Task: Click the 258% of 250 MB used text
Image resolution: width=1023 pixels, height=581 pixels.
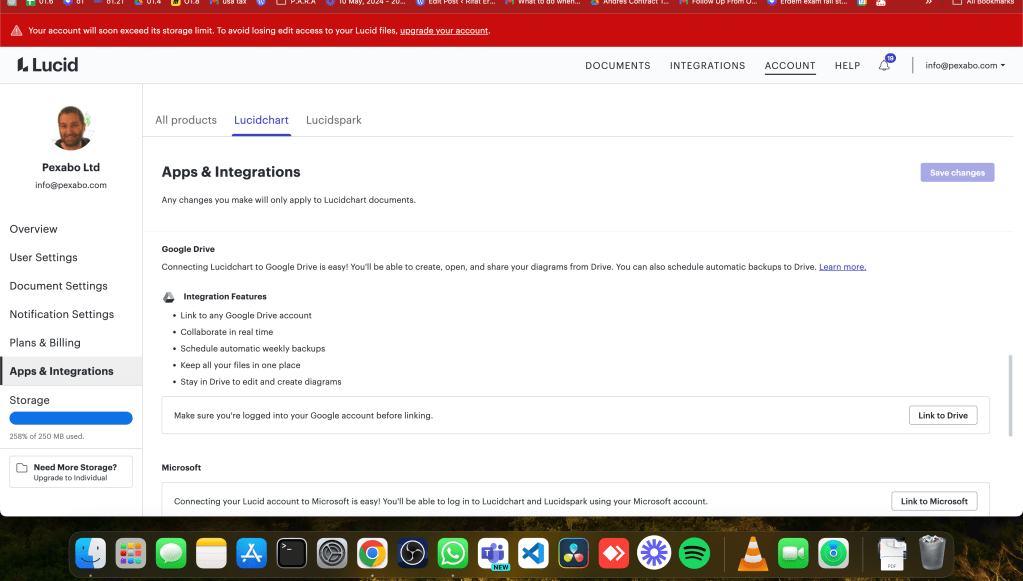Action: click(x=47, y=436)
